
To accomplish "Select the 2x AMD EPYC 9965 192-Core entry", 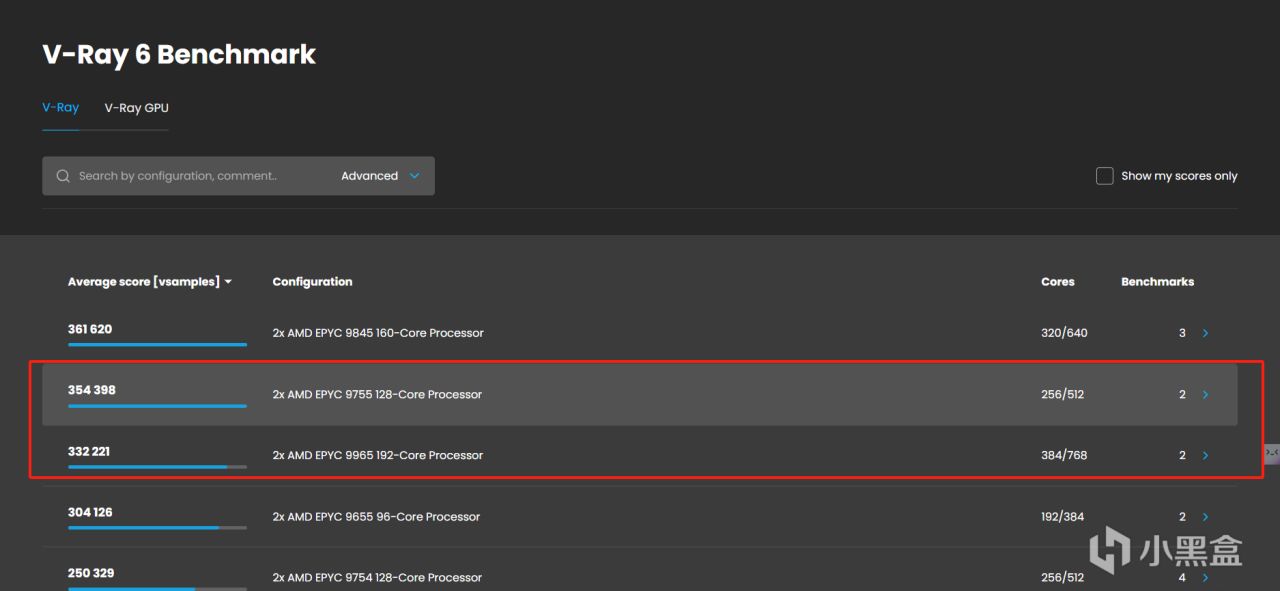I will [x=378, y=455].
